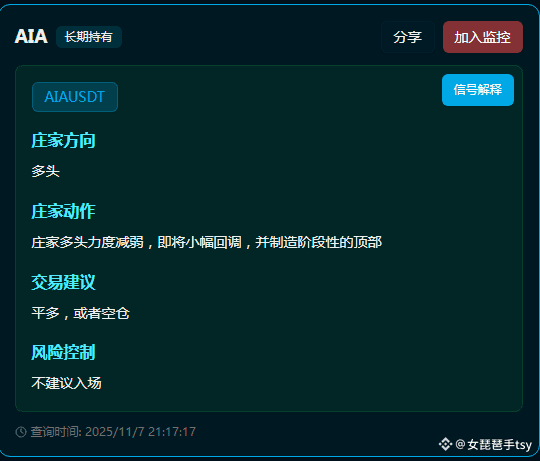
Task: Click the 交易建议 heading
Action: (x=63, y=282)
